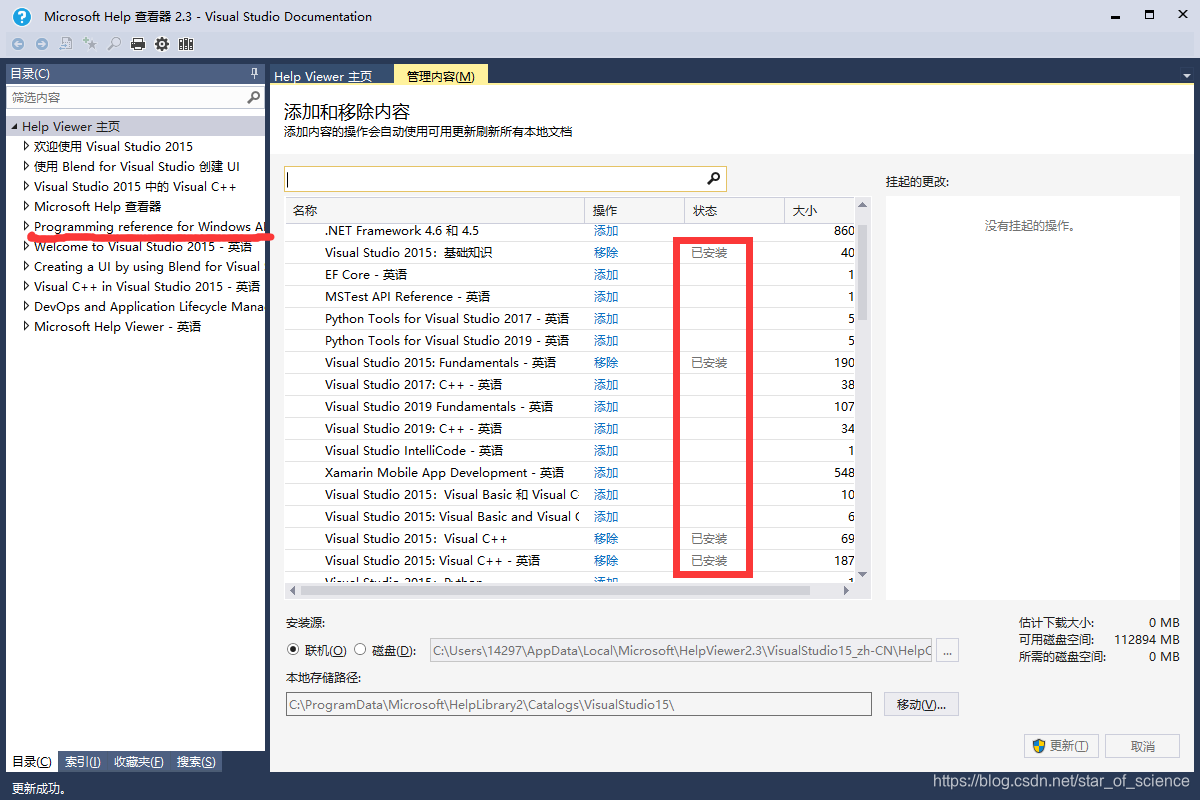Image resolution: width=1200 pixels, height=800 pixels.
Task: Select the Visual Studio 2019: C++ - 英语 row
Action: pos(570,428)
